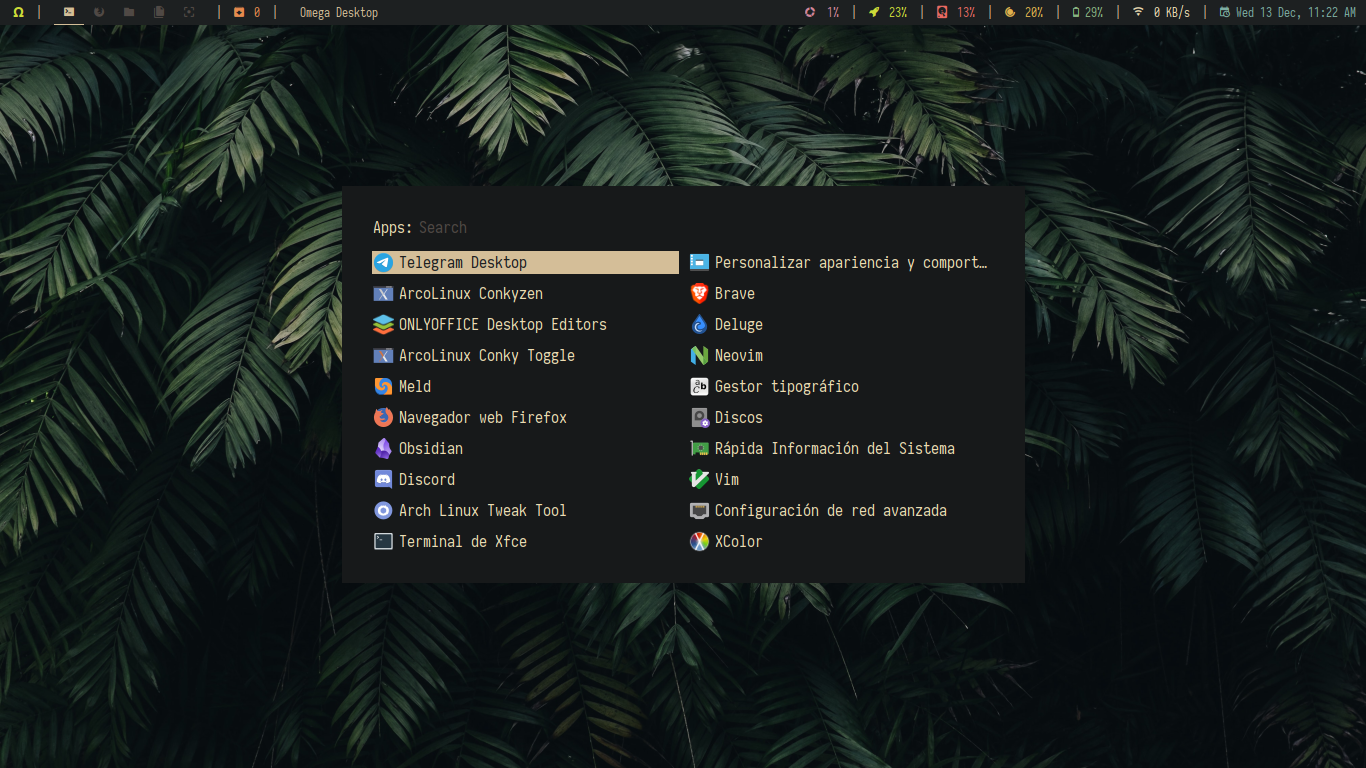Click the Omega logo in the top bar

21,12
